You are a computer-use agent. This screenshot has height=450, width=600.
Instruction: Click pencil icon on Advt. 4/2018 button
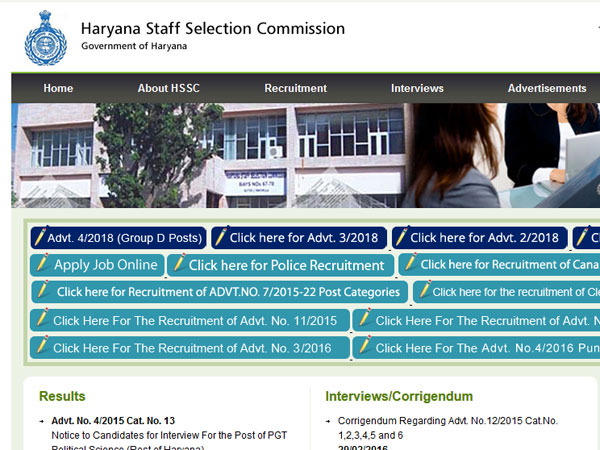(40, 236)
